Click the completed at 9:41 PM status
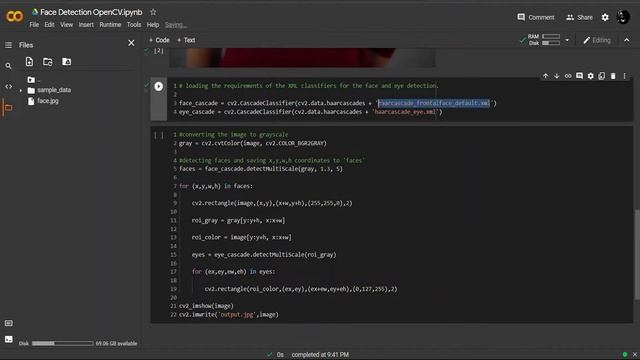 pos(320,355)
